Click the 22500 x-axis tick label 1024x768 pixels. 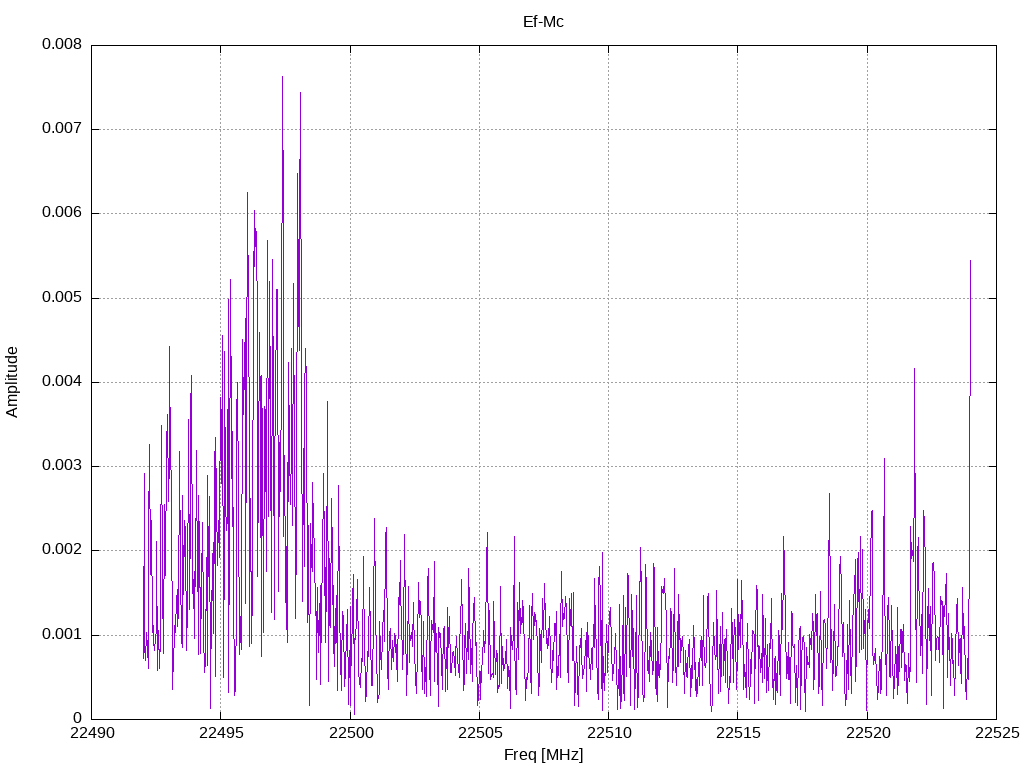point(351,733)
